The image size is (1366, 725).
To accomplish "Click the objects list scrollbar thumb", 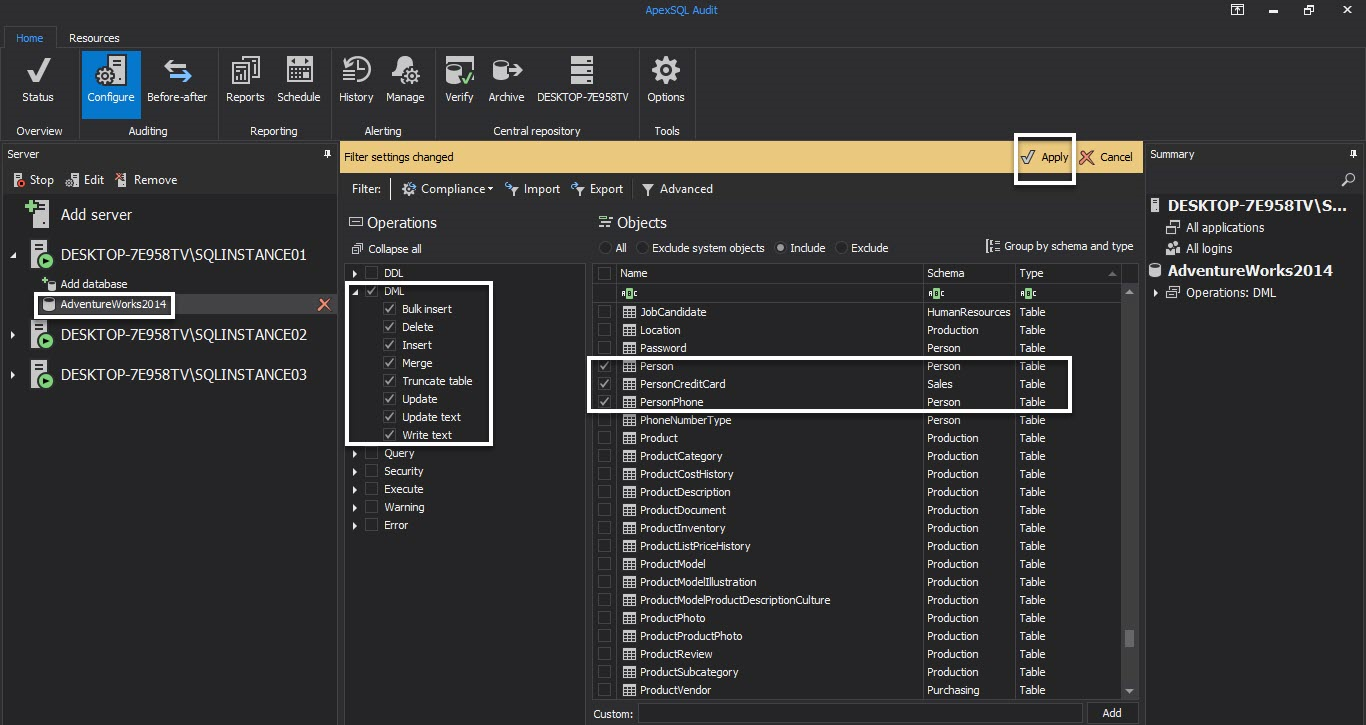I will (1130, 639).
